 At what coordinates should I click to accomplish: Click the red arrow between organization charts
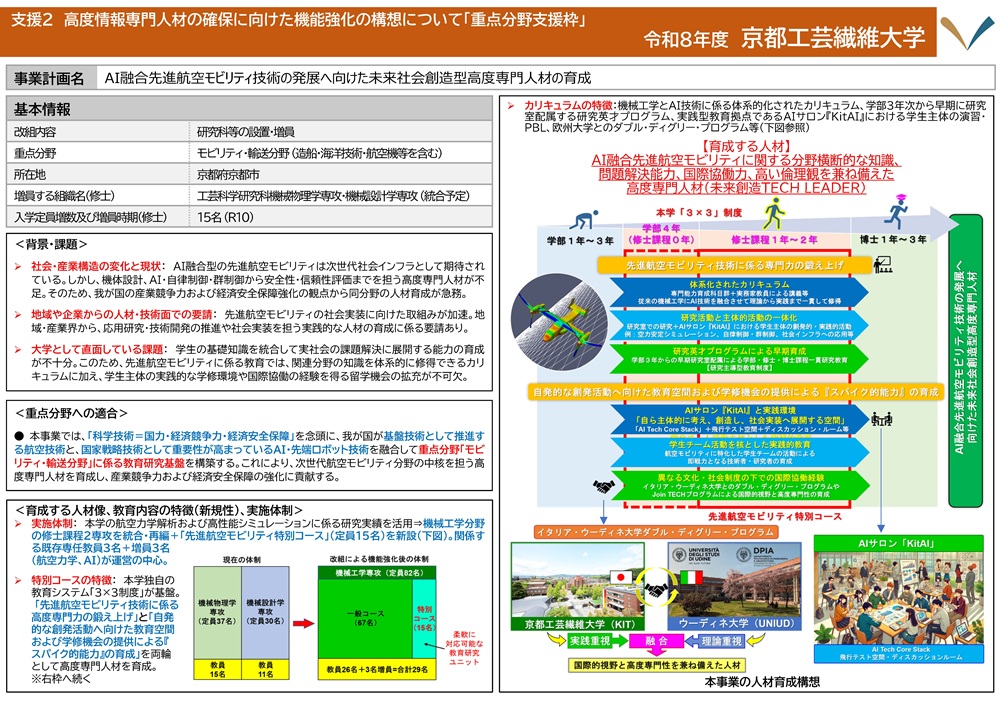304,622
